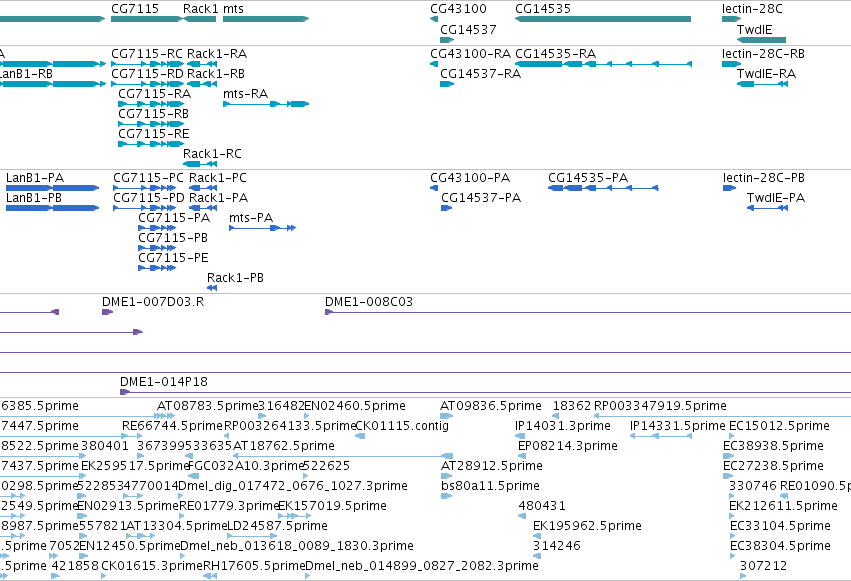Select the IP14331.5prime EST glyph
Image resolution: width=851 pixels, height=581 pixels.
(661, 436)
